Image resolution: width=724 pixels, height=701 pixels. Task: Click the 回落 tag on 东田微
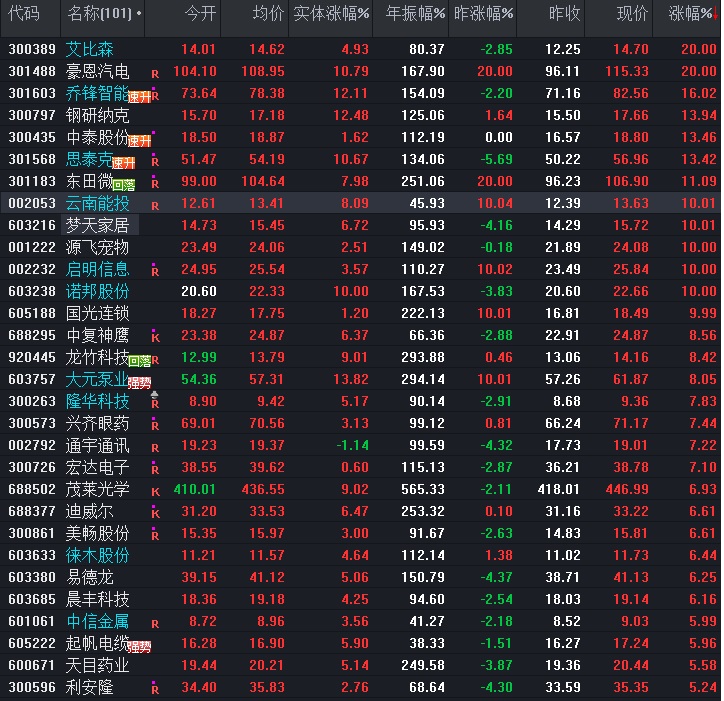click(x=124, y=185)
